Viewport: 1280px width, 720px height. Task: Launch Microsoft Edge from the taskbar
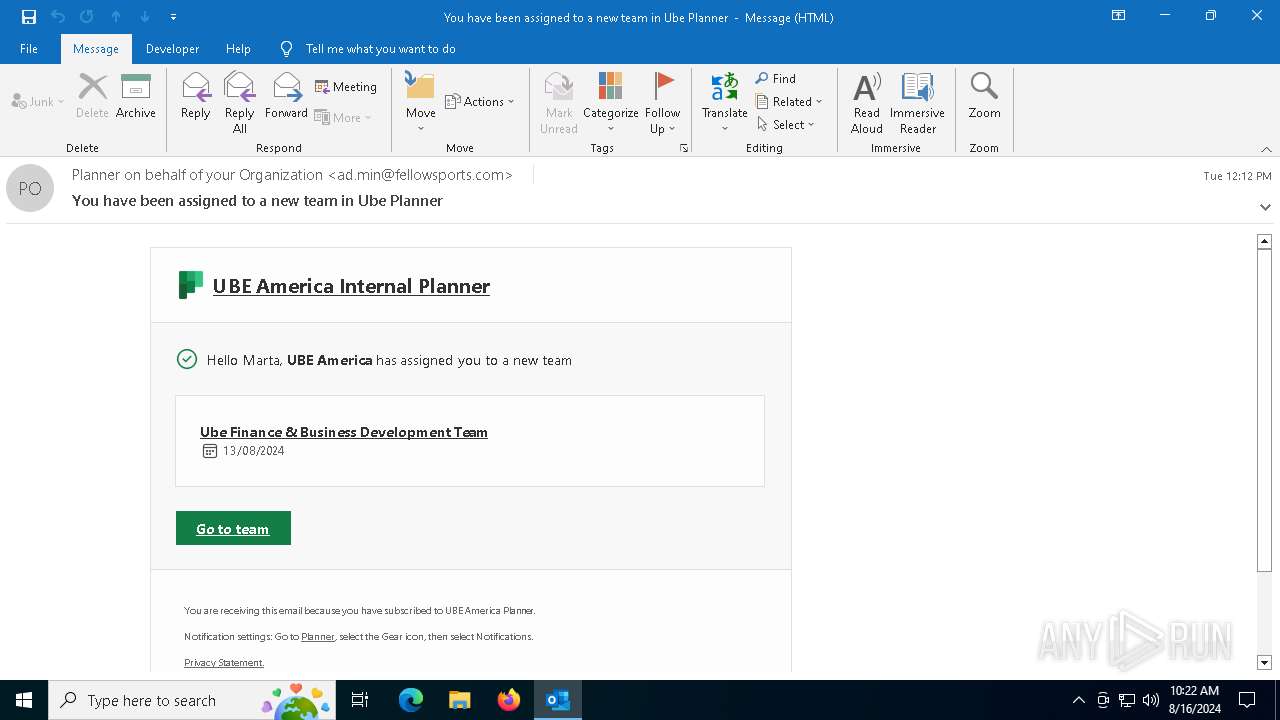tap(411, 700)
